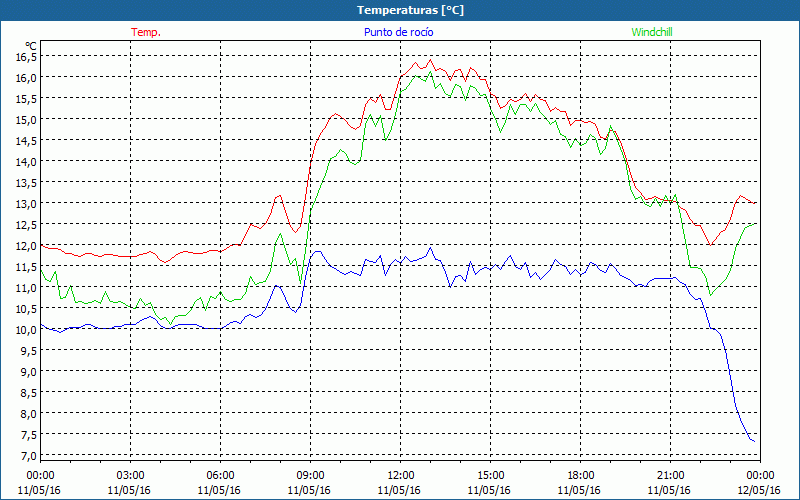This screenshot has height=500, width=800.
Task: Select the red Temp. legend label
Action: click(x=146, y=32)
